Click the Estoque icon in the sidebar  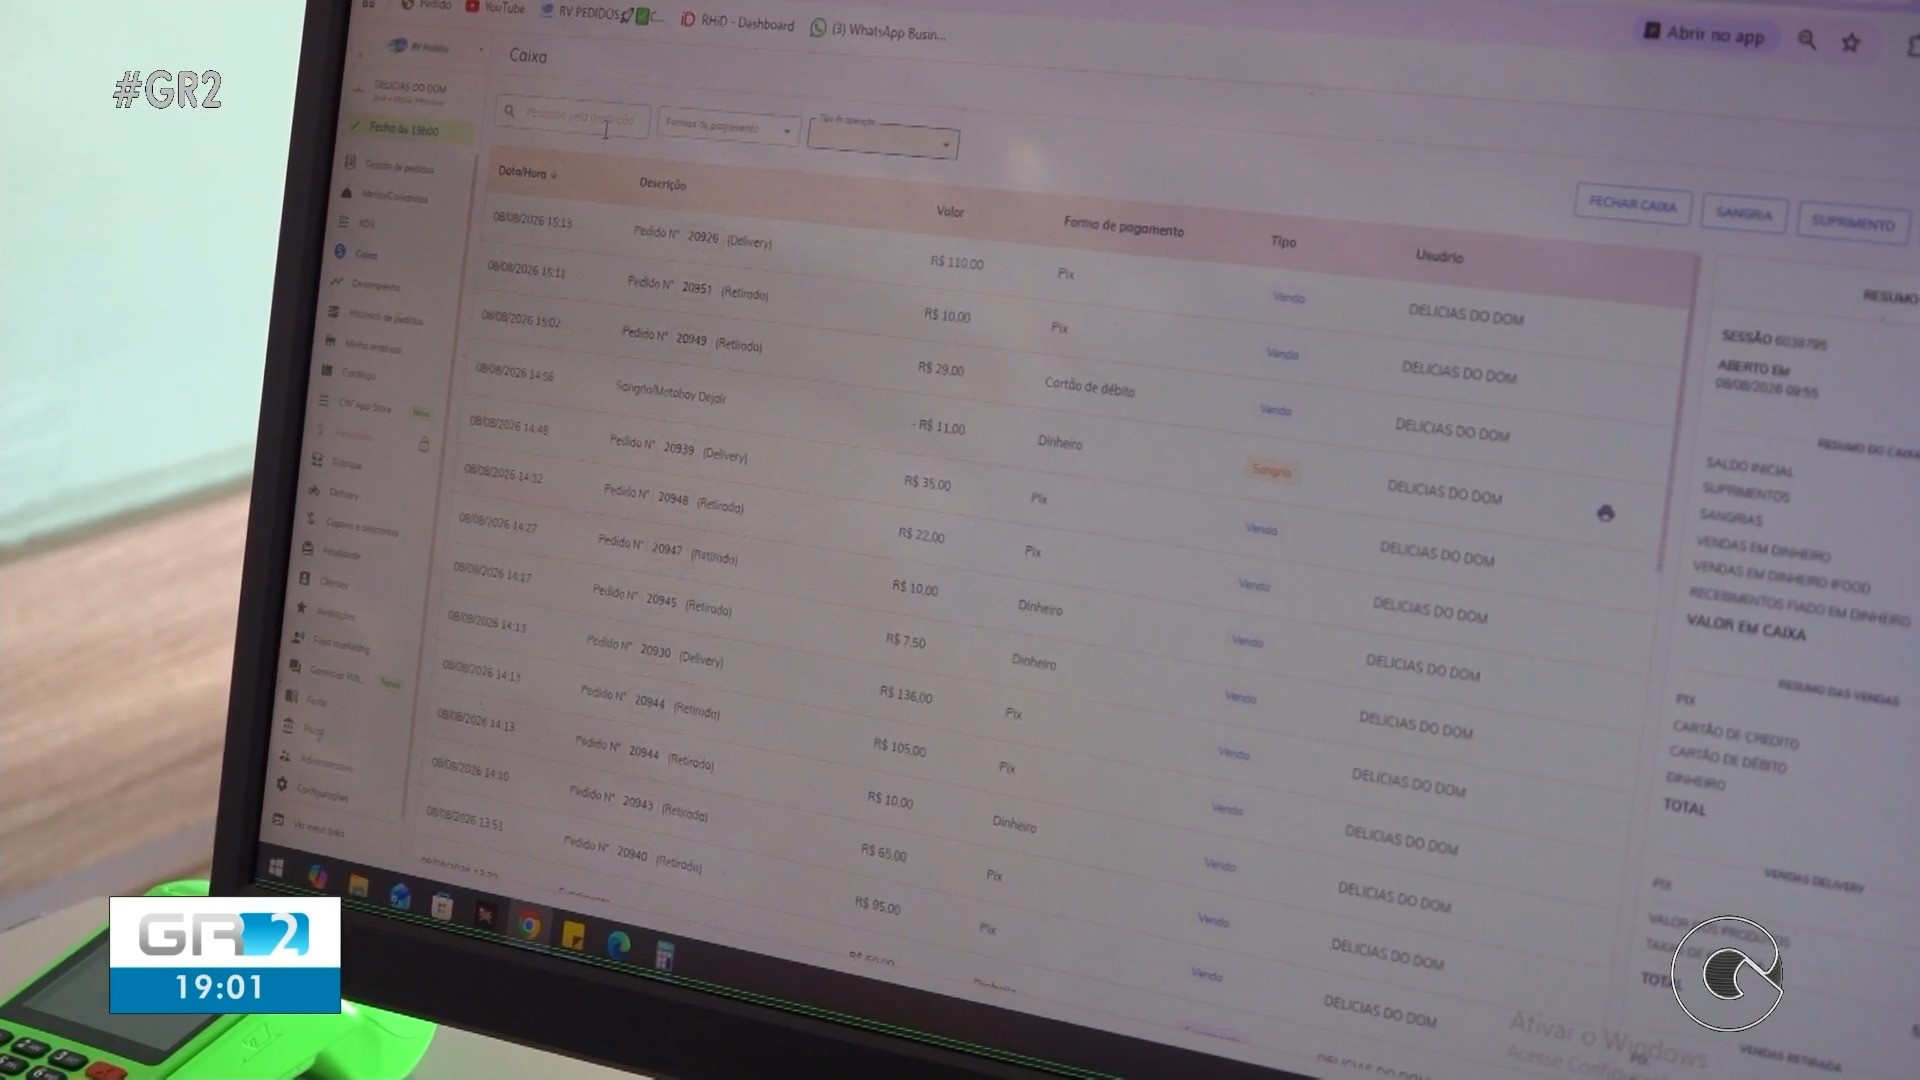[317, 459]
